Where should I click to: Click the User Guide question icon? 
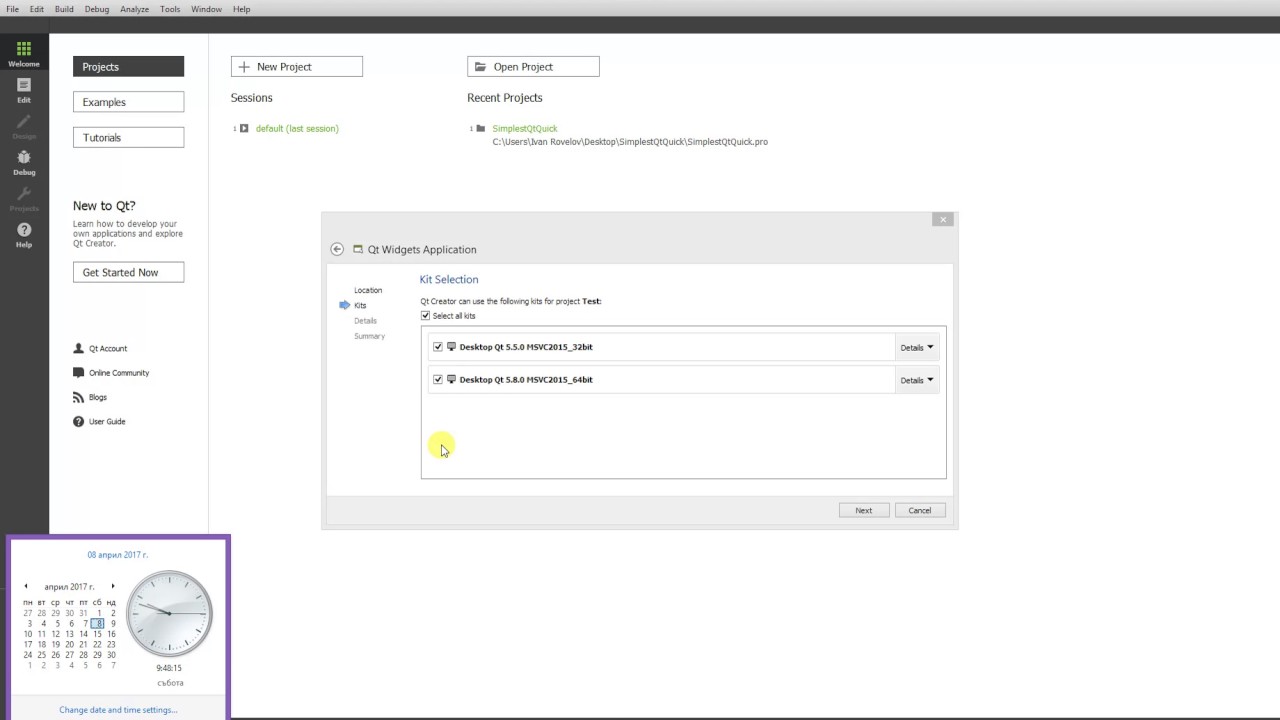[x=79, y=421]
